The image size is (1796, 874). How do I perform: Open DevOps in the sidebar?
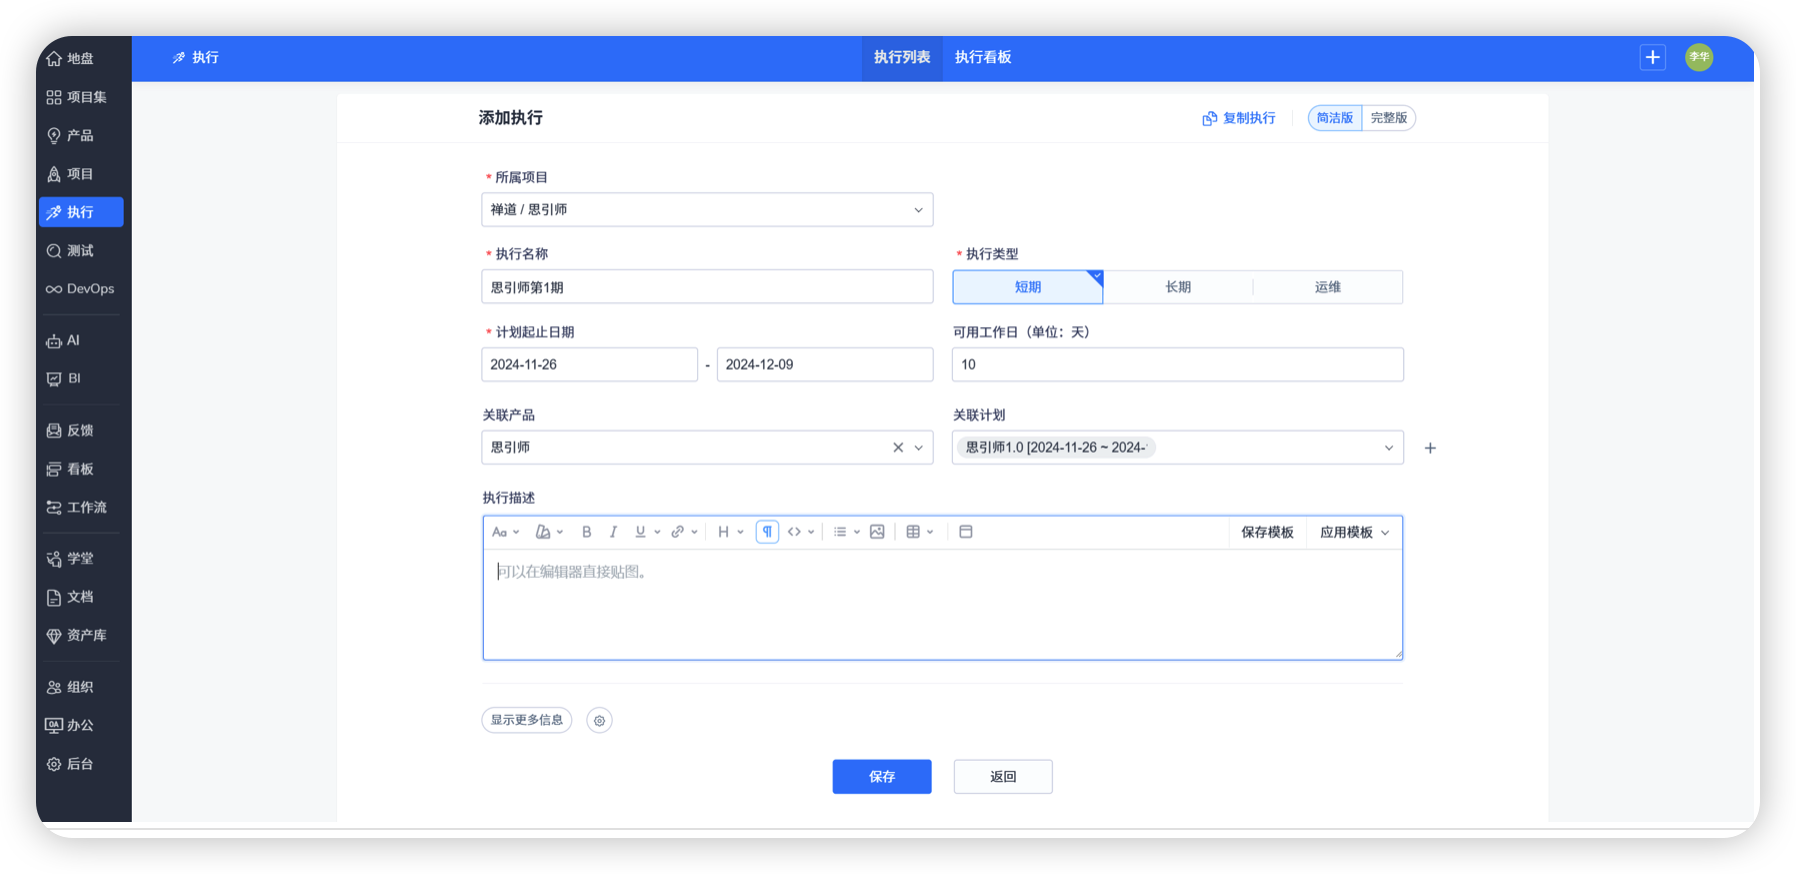(80, 289)
